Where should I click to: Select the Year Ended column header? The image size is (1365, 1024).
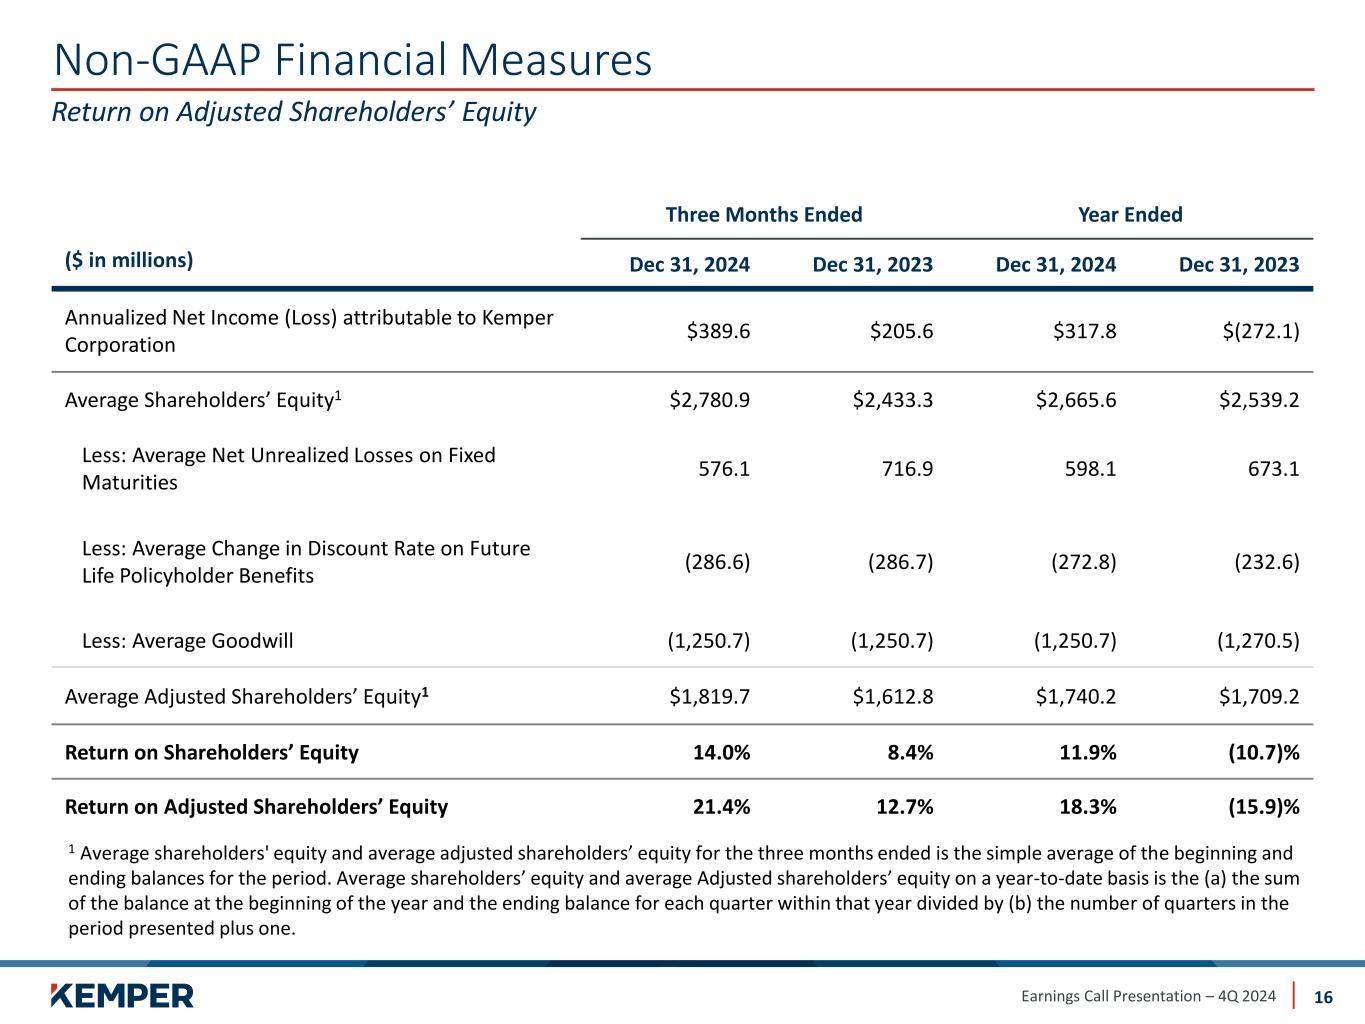point(1130,215)
